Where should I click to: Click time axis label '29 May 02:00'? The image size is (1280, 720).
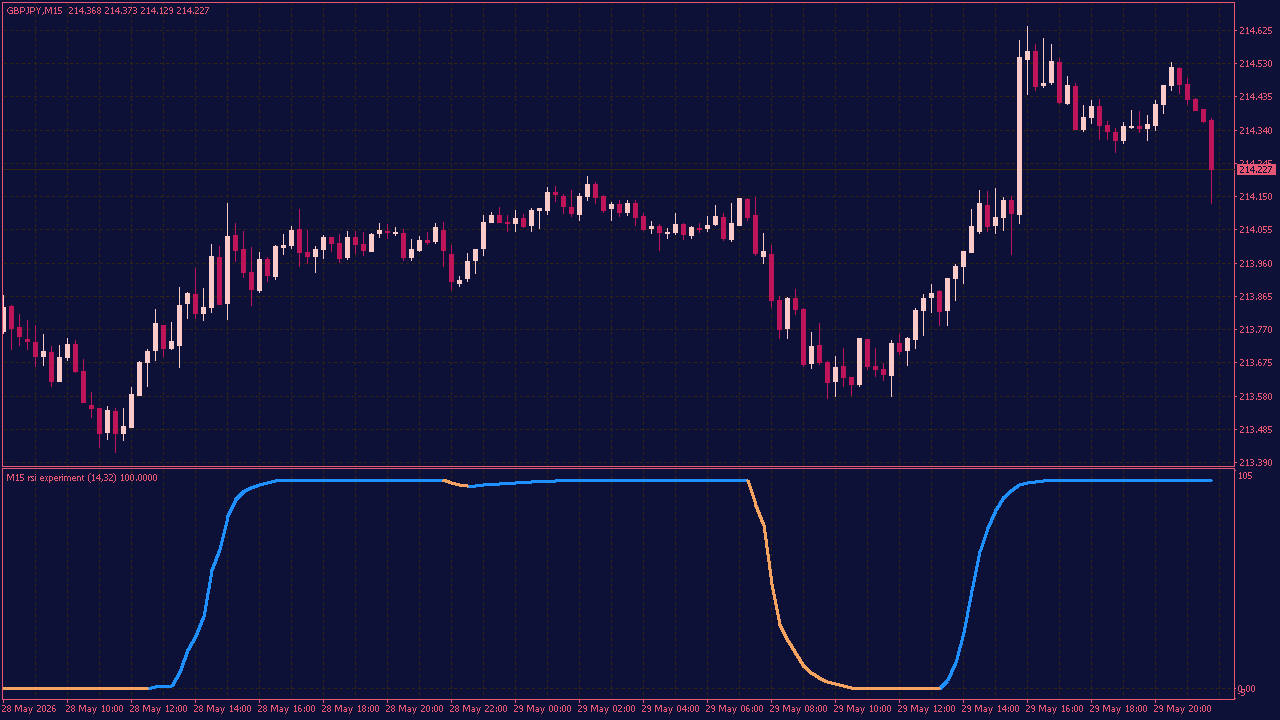click(607, 709)
